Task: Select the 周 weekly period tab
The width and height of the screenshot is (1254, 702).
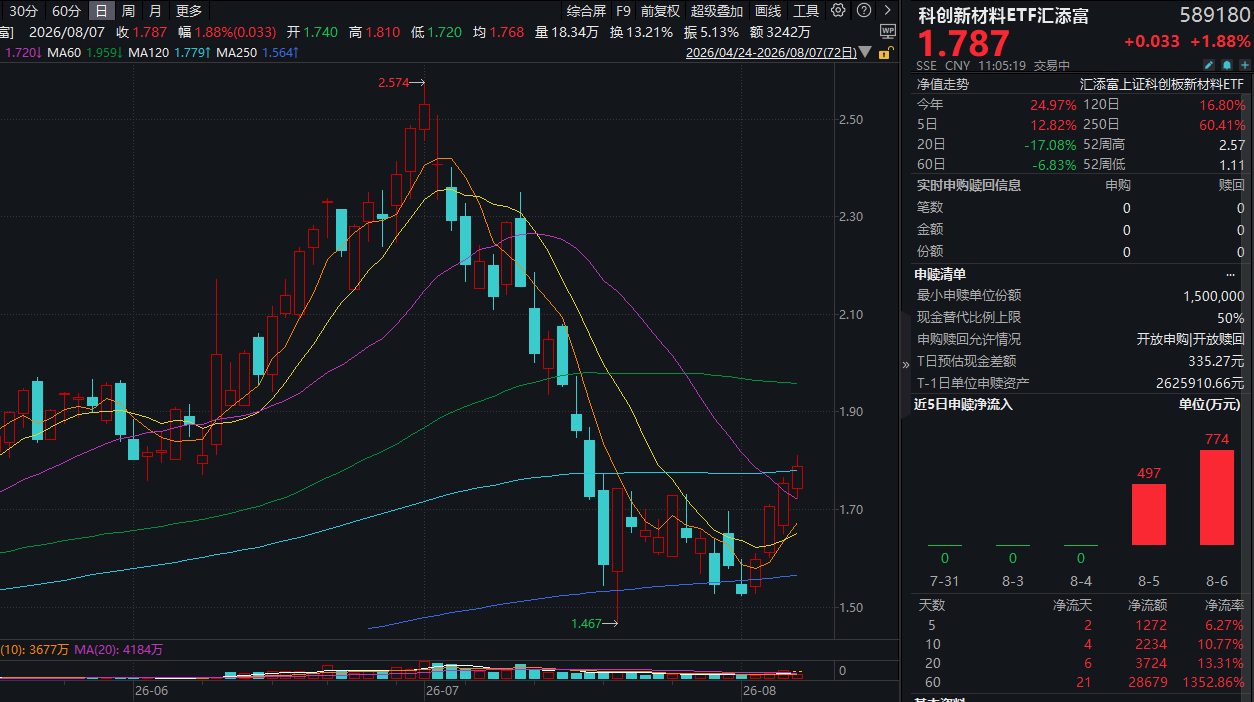Action: pos(128,11)
